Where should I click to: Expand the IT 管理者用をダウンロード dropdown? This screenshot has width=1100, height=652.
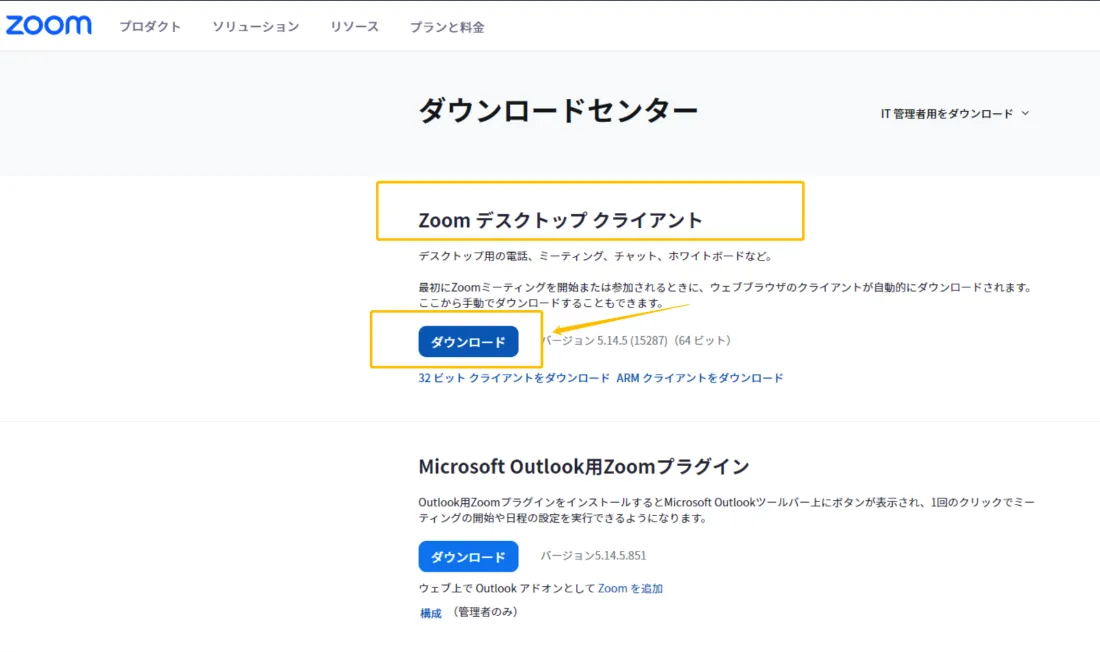coord(955,113)
